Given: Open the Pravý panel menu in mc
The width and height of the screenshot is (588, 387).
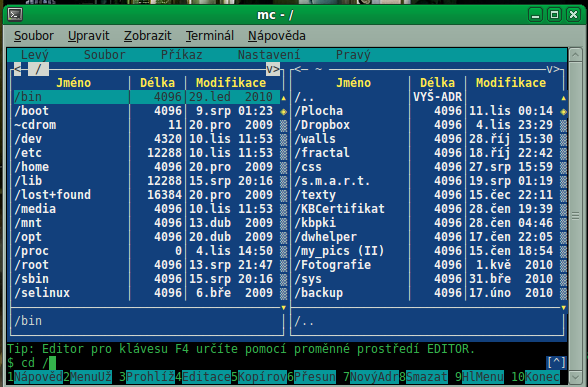Looking at the screenshot, I should (353, 55).
